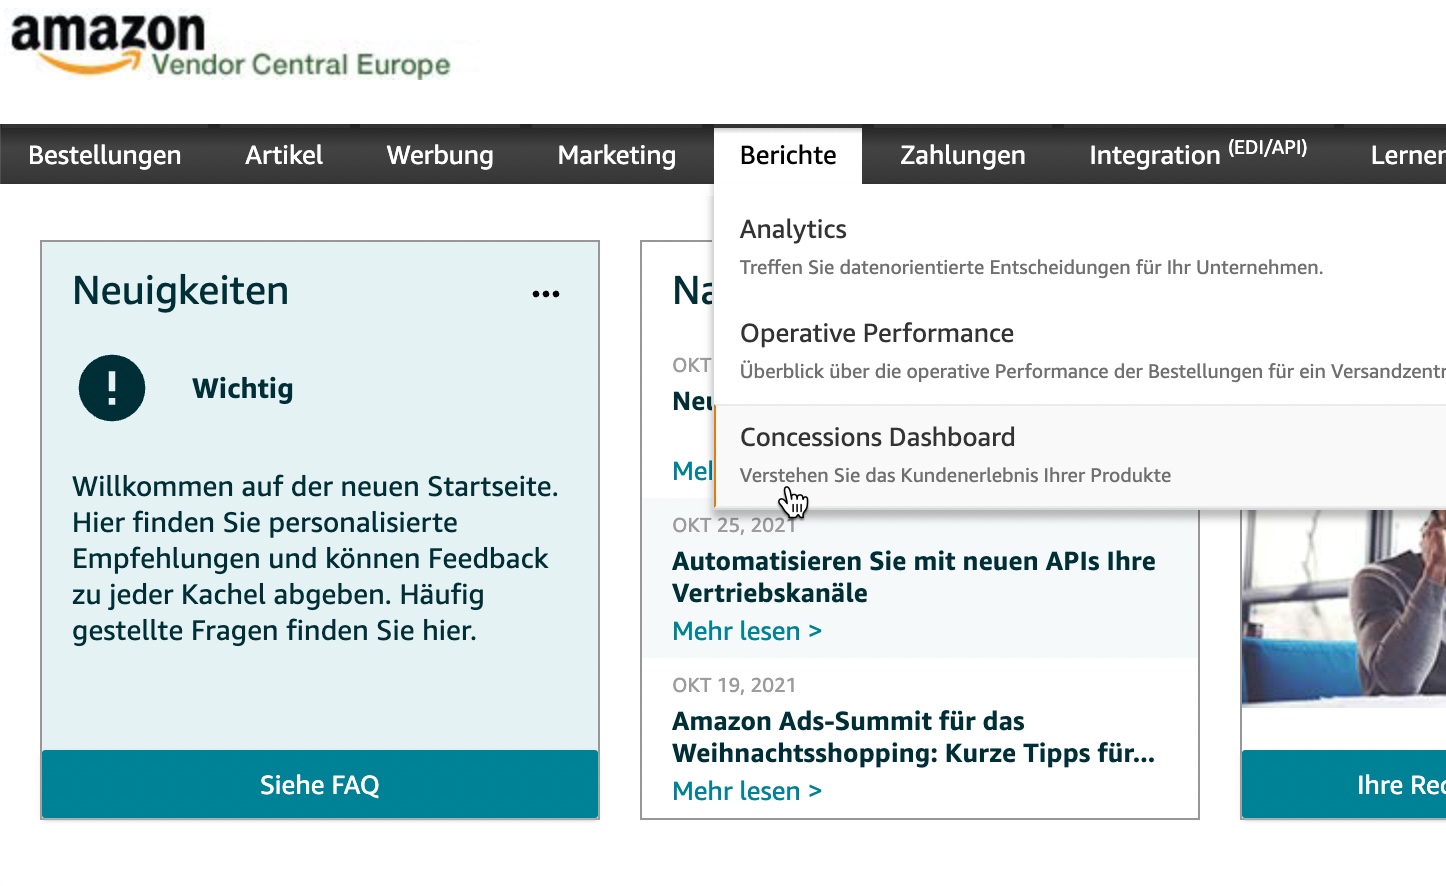Click the Wichtig exclamation mark icon
The image size is (1446, 886).
[x=112, y=388]
